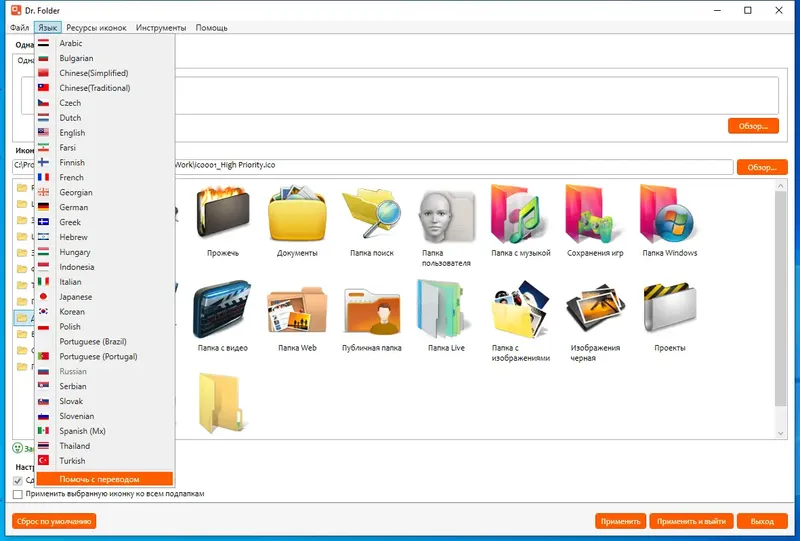Choose Chinese(Traditional) in language list

pos(105,88)
